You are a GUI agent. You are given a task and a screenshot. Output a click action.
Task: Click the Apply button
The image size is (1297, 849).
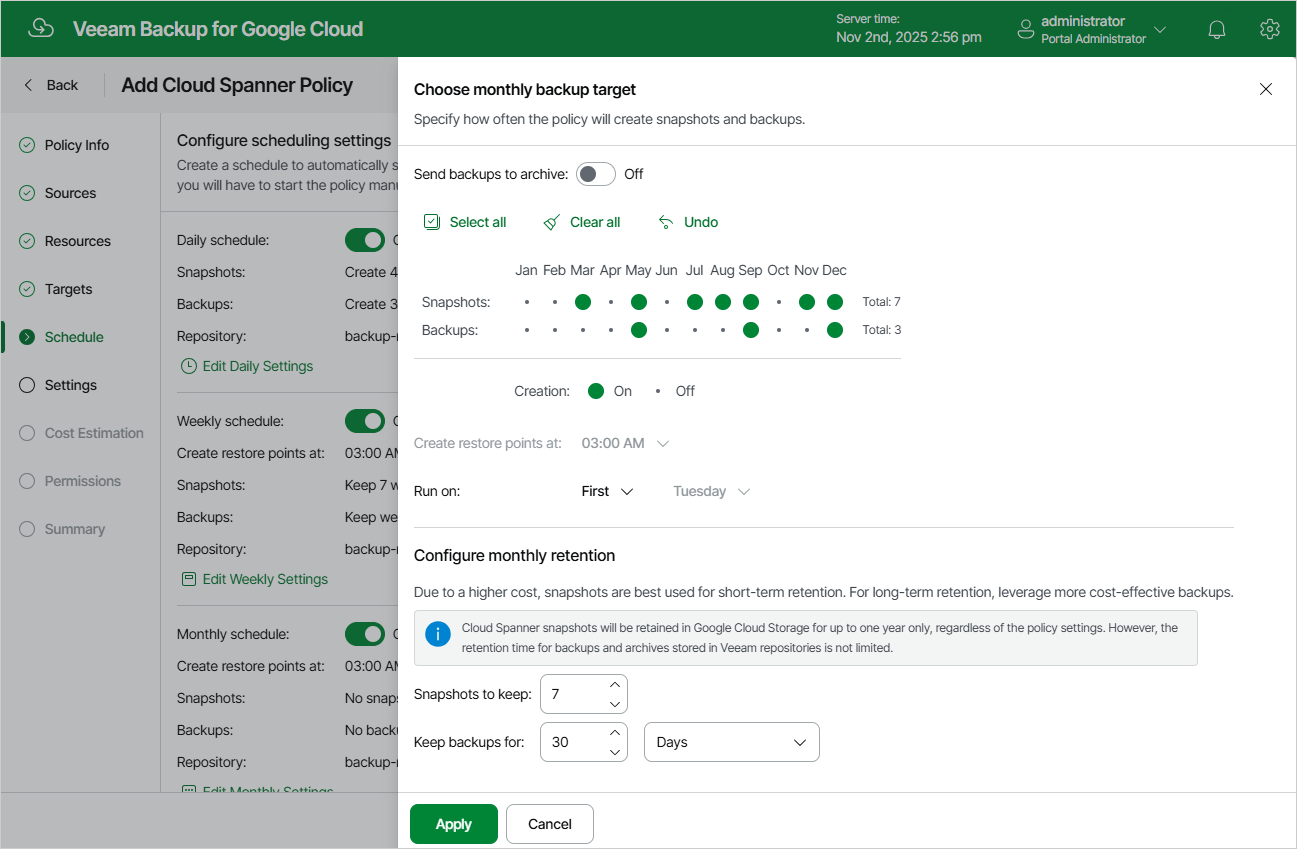(x=454, y=824)
